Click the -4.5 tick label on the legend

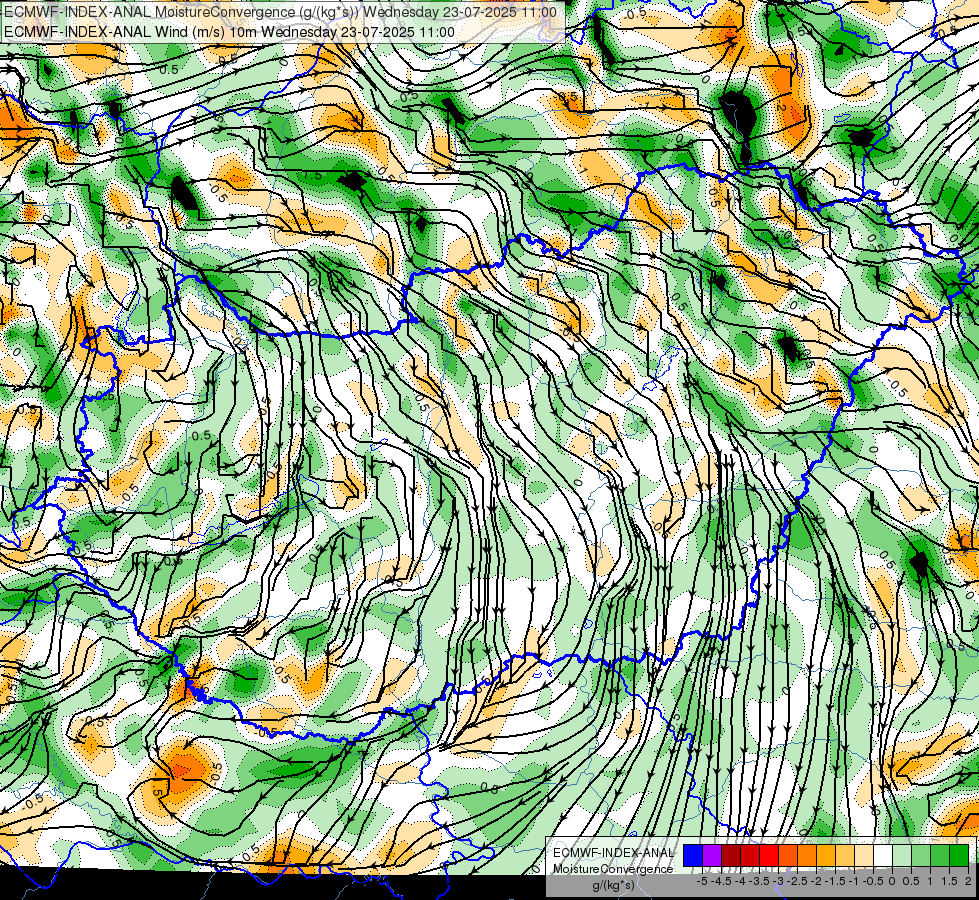(x=721, y=881)
